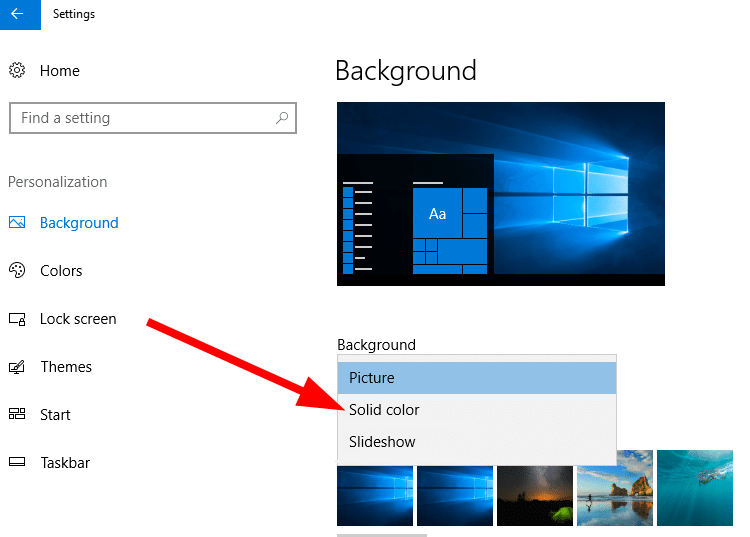Click the Taskbar icon in sidebar
Image resolution: width=750 pixels, height=537 pixels.
tap(17, 462)
